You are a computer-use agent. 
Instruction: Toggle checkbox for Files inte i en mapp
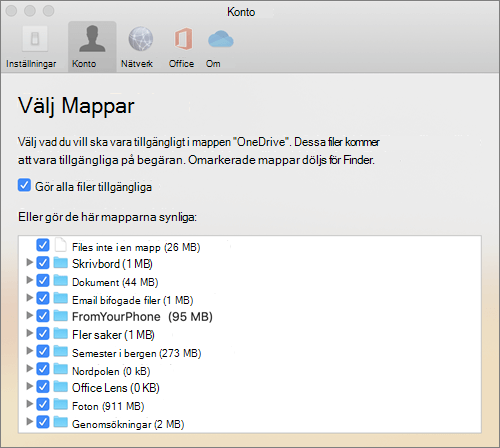tap(43, 245)
